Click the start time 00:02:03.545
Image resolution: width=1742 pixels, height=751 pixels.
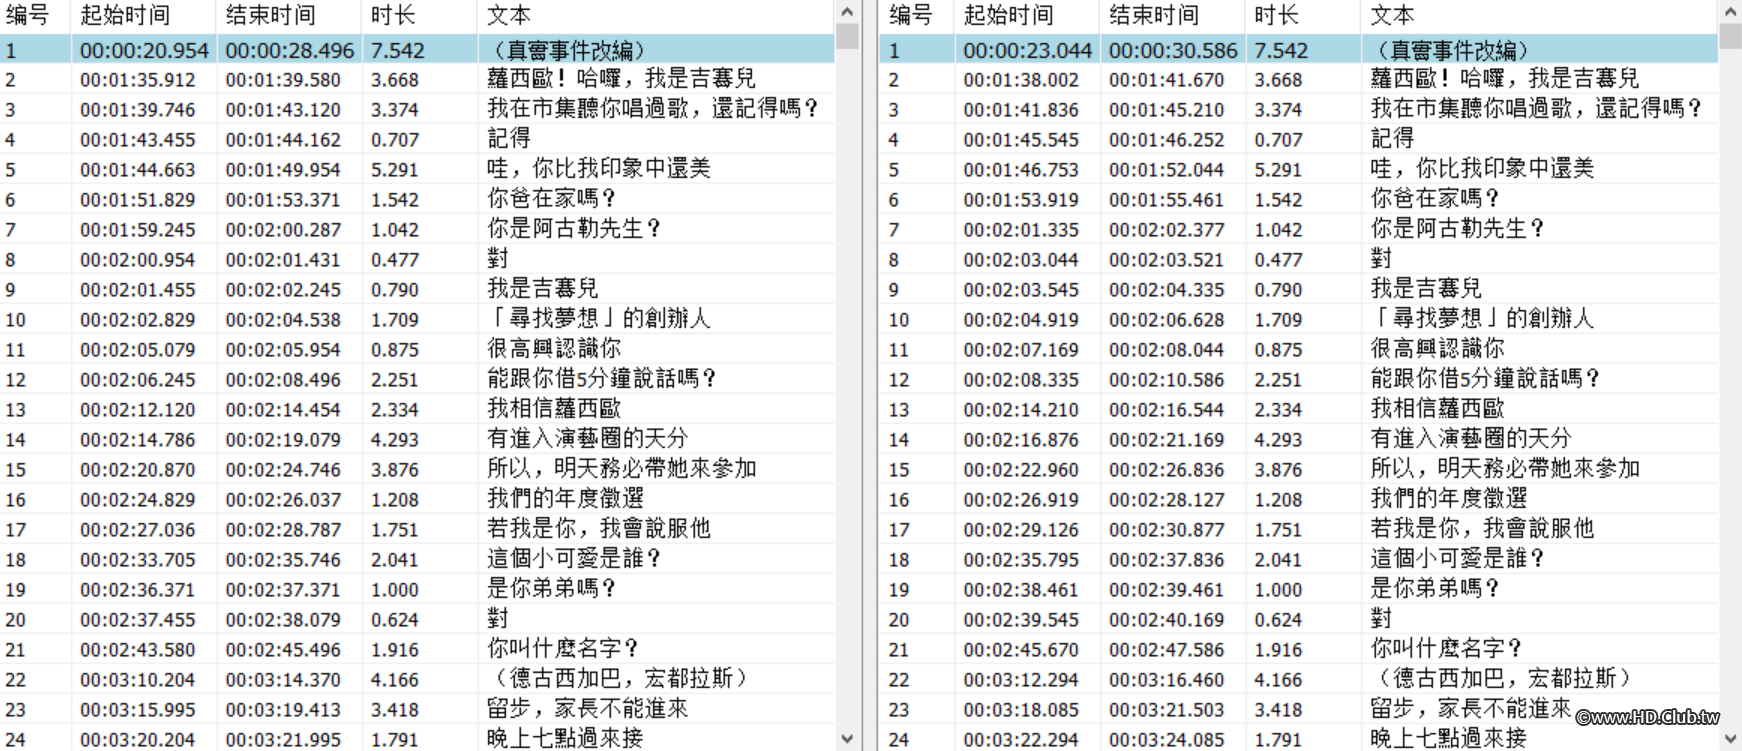(x=1022, y=290)
